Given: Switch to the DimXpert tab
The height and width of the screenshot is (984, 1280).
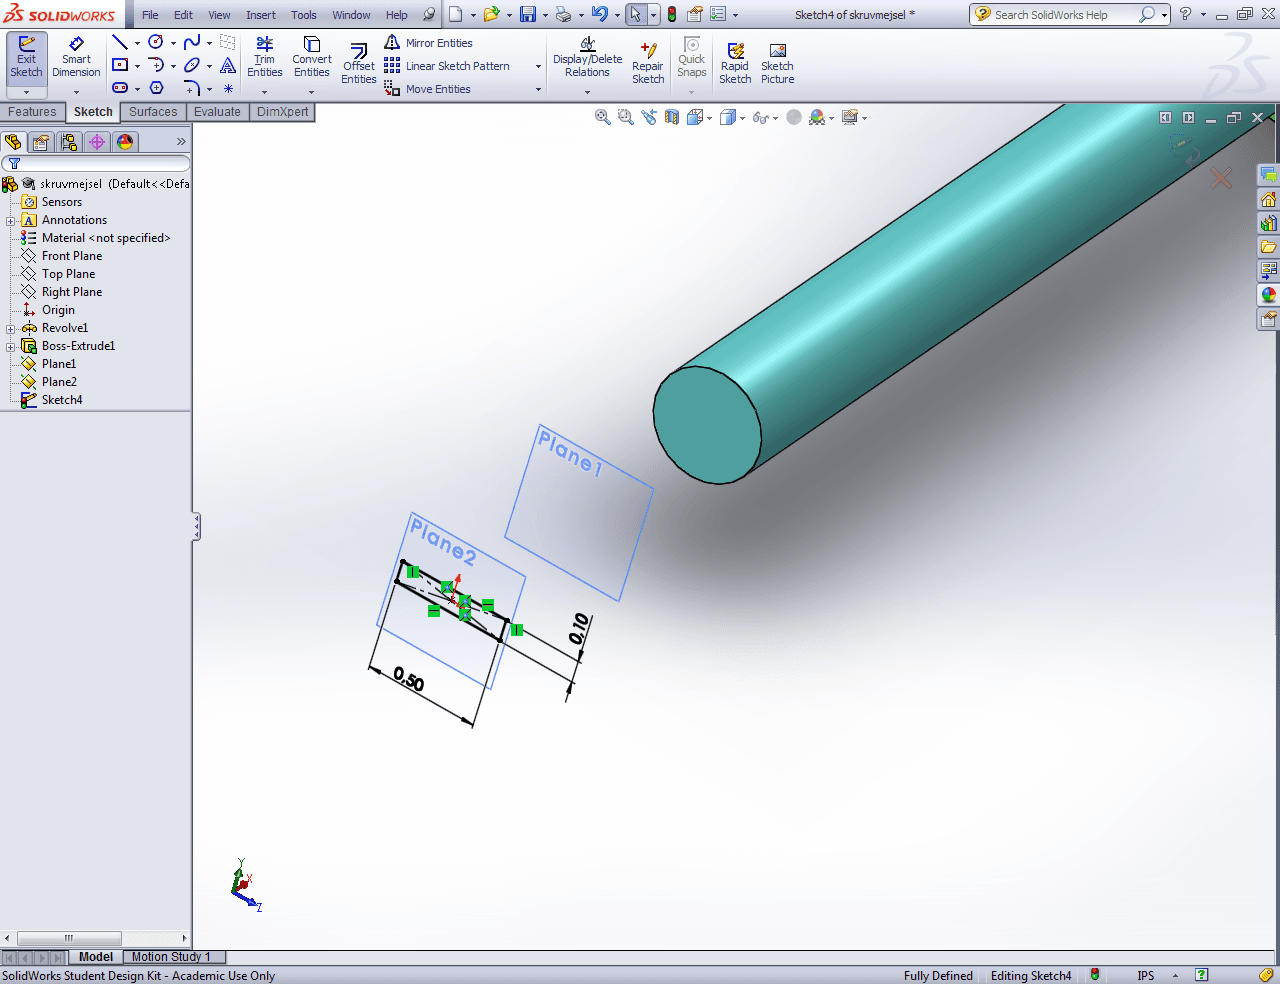Looking at the screenshot, I should click(283, 112).
